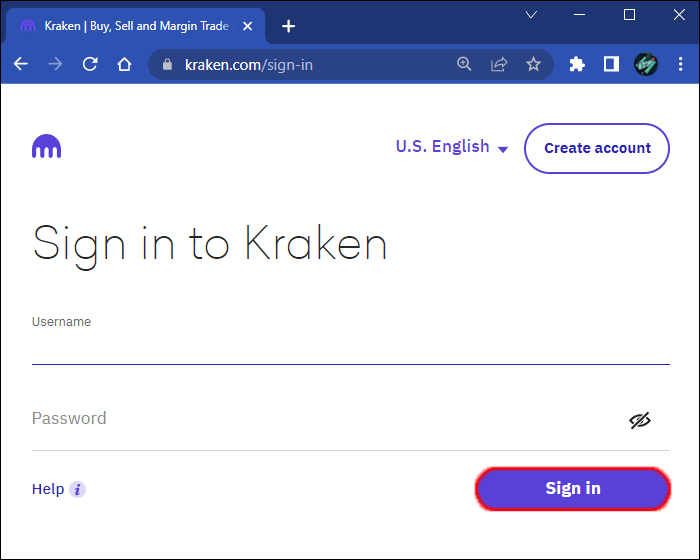Toggle password visibility eye icon
Viewport: 700px width, 560px height.
click(x=640, y=420)
